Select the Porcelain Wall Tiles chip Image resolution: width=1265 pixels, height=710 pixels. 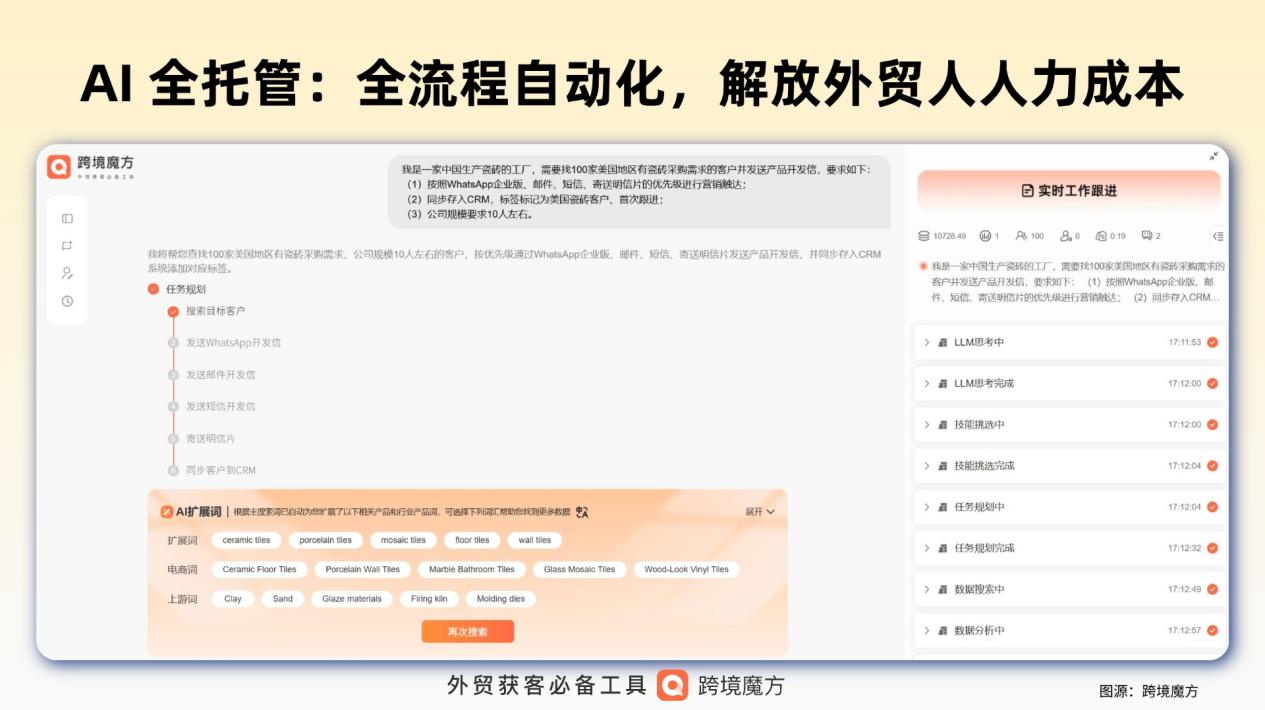click(x=363, y=570)
